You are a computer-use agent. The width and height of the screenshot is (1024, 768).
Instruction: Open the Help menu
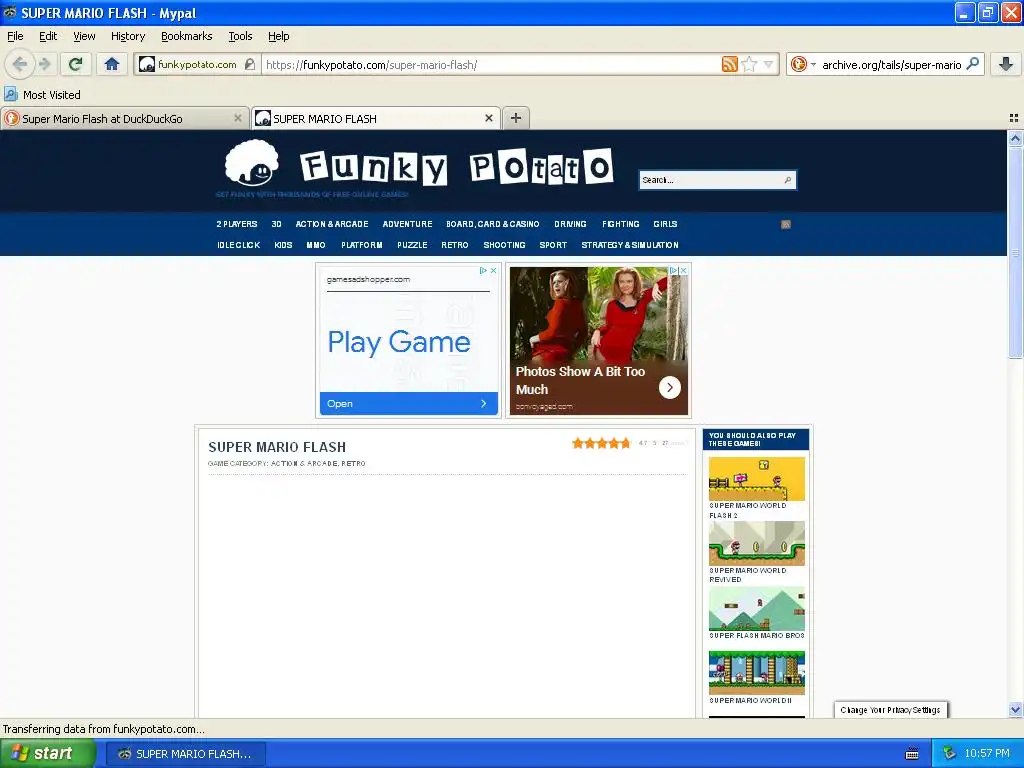coord(278,36)
